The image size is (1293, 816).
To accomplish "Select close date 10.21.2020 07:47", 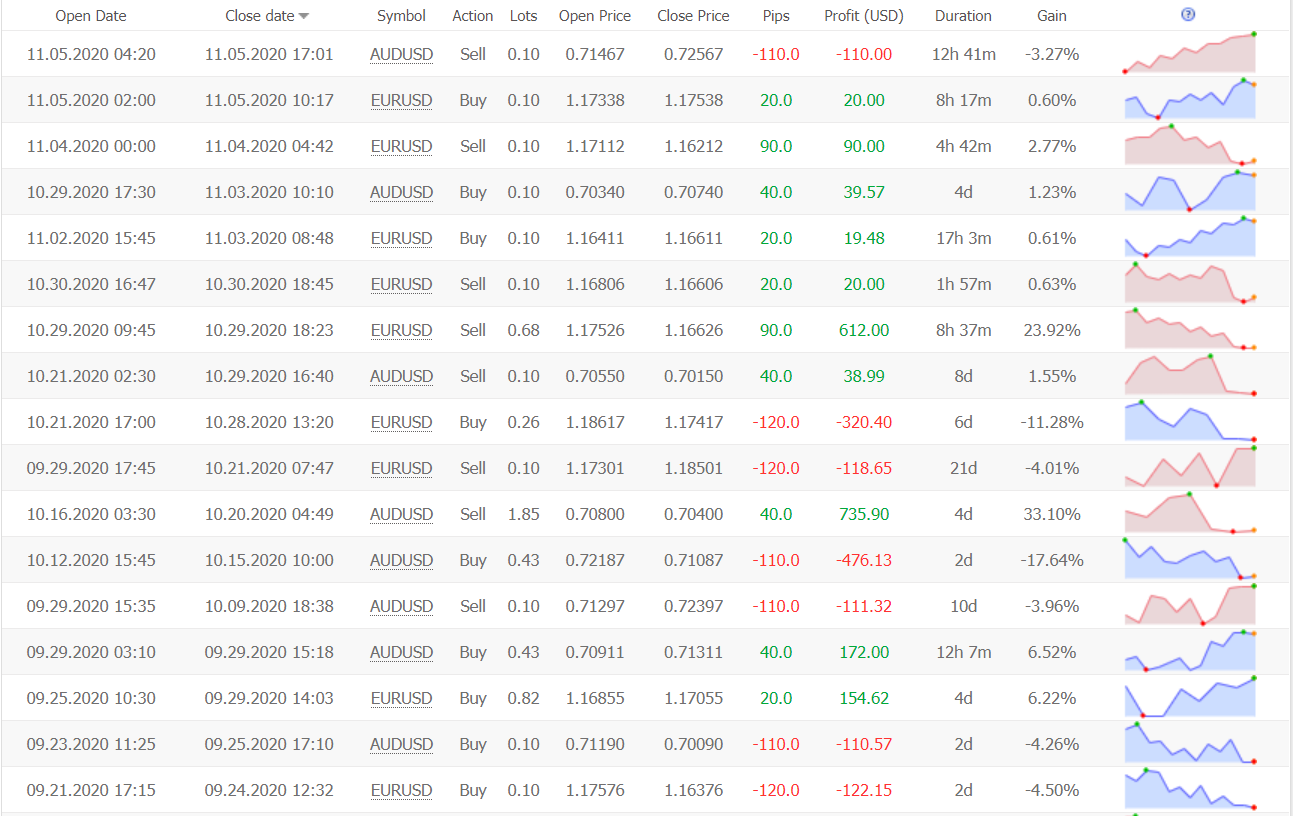I will pyautogui.click(x=269, y=468).
